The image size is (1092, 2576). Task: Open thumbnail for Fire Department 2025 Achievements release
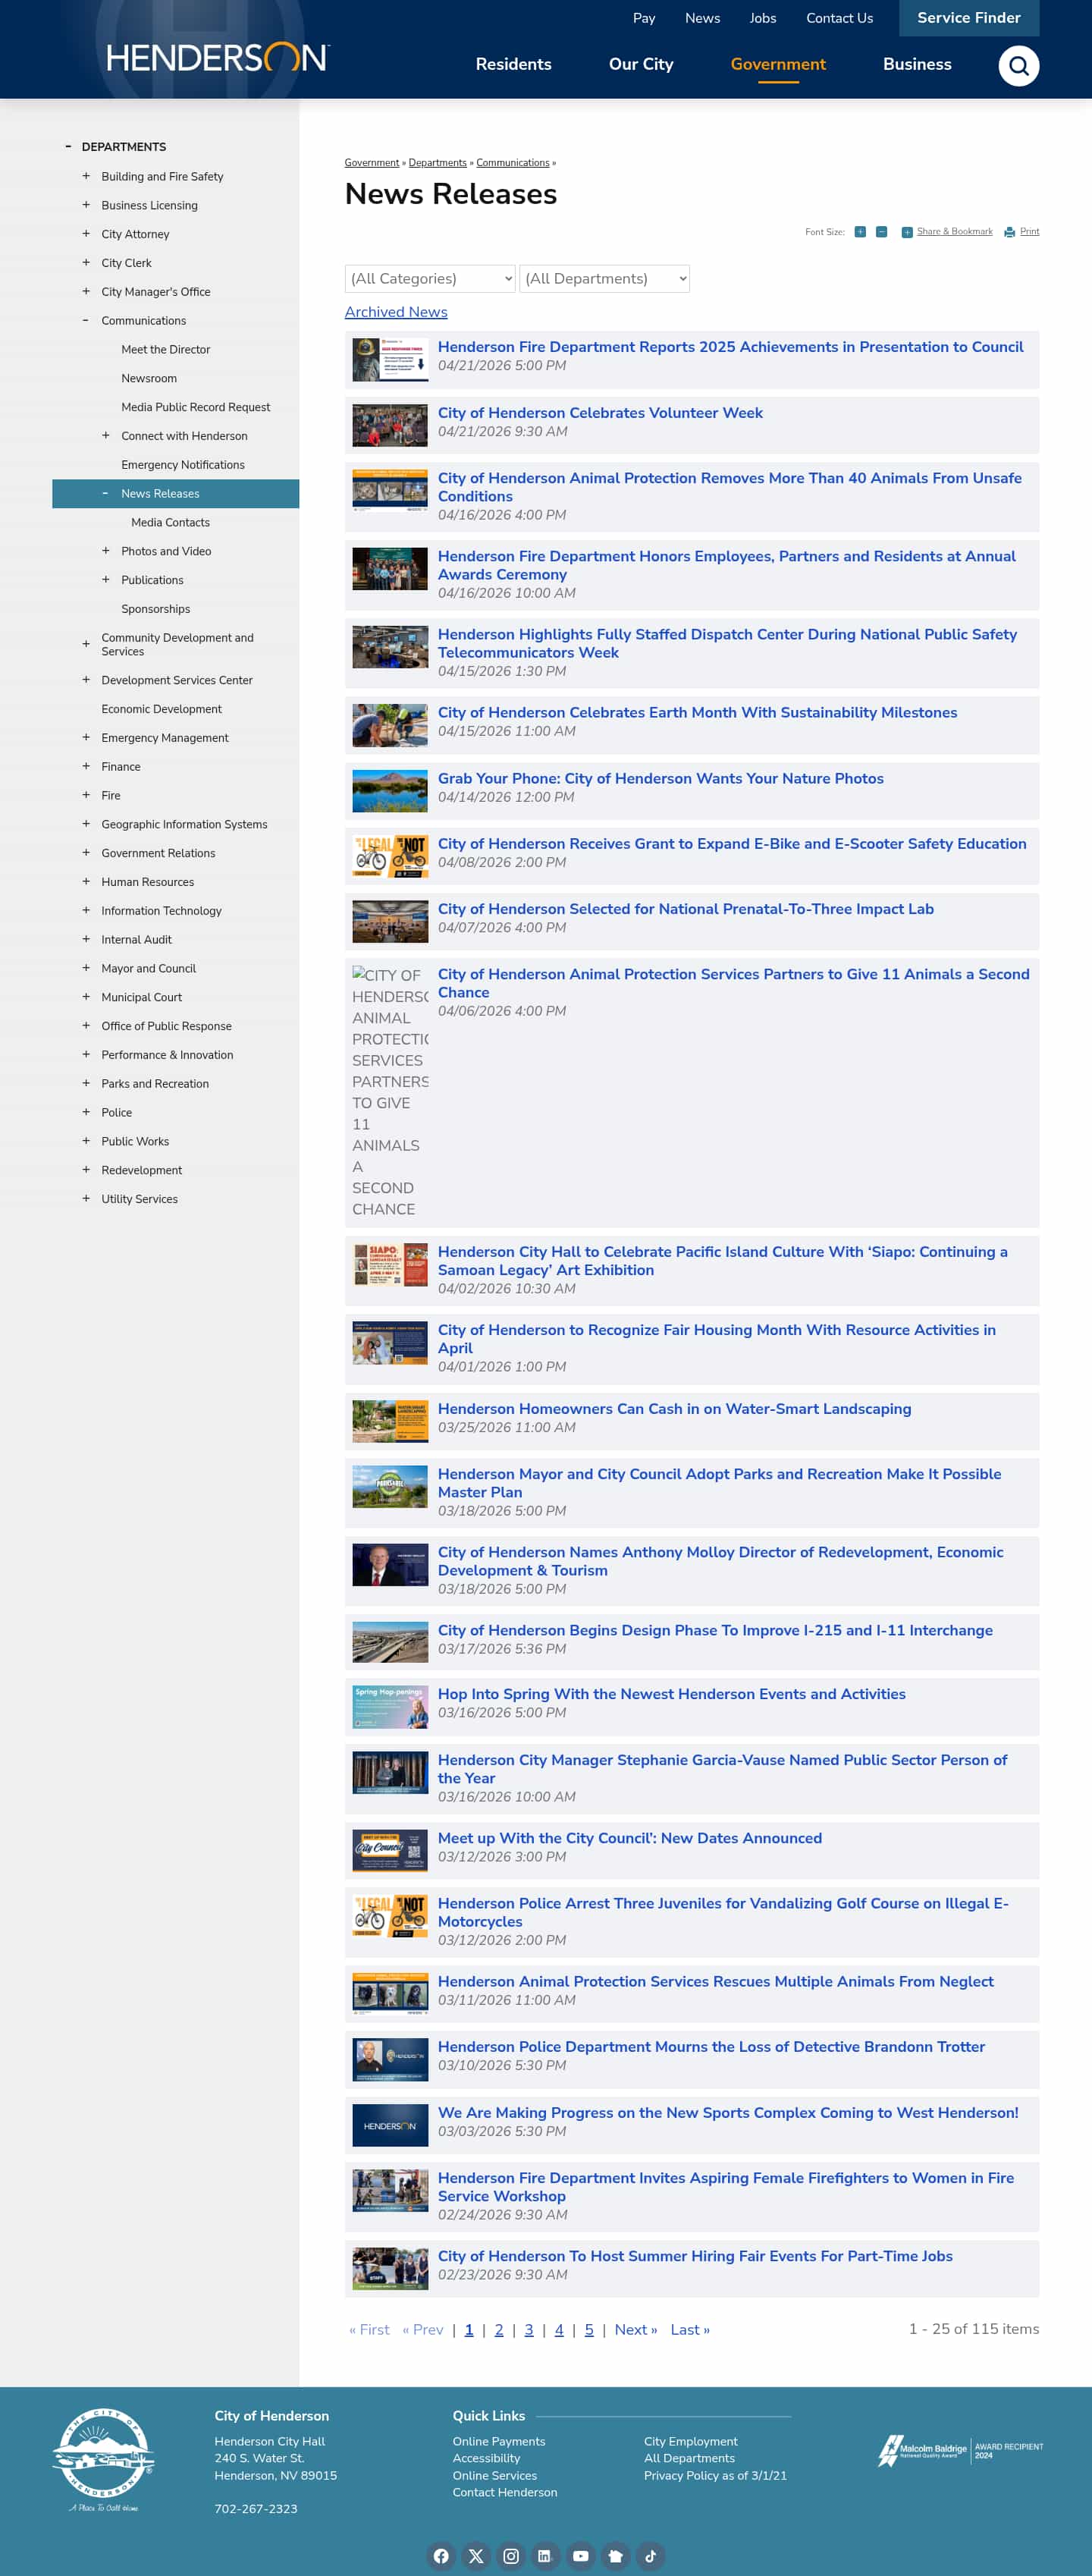(x=390, y=360)
